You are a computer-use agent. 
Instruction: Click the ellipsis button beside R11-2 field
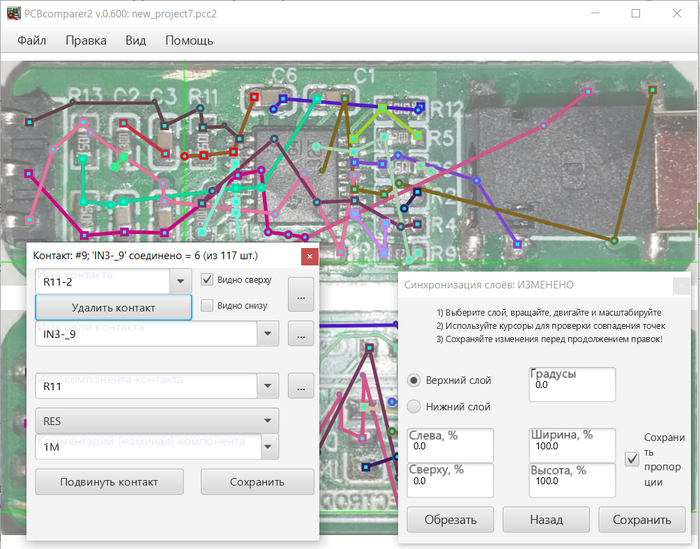[302, 293]
